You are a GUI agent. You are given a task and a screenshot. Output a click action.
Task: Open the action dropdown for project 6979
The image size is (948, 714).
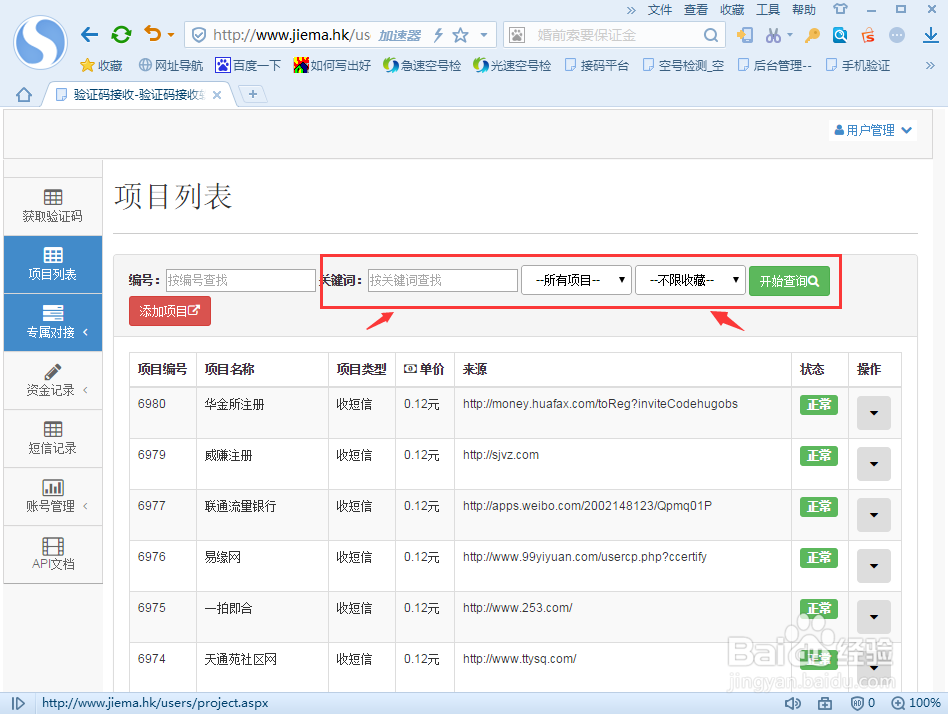click(874, 464)
